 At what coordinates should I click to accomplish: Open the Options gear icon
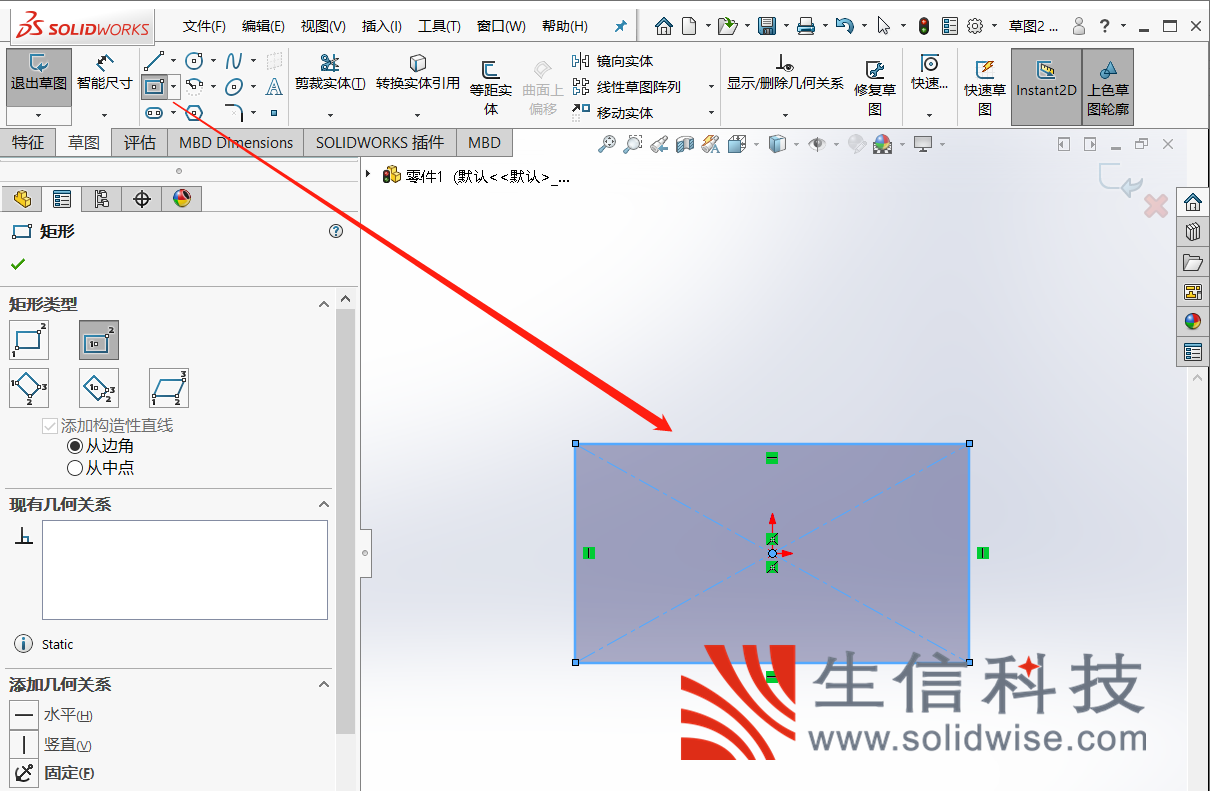976,26
